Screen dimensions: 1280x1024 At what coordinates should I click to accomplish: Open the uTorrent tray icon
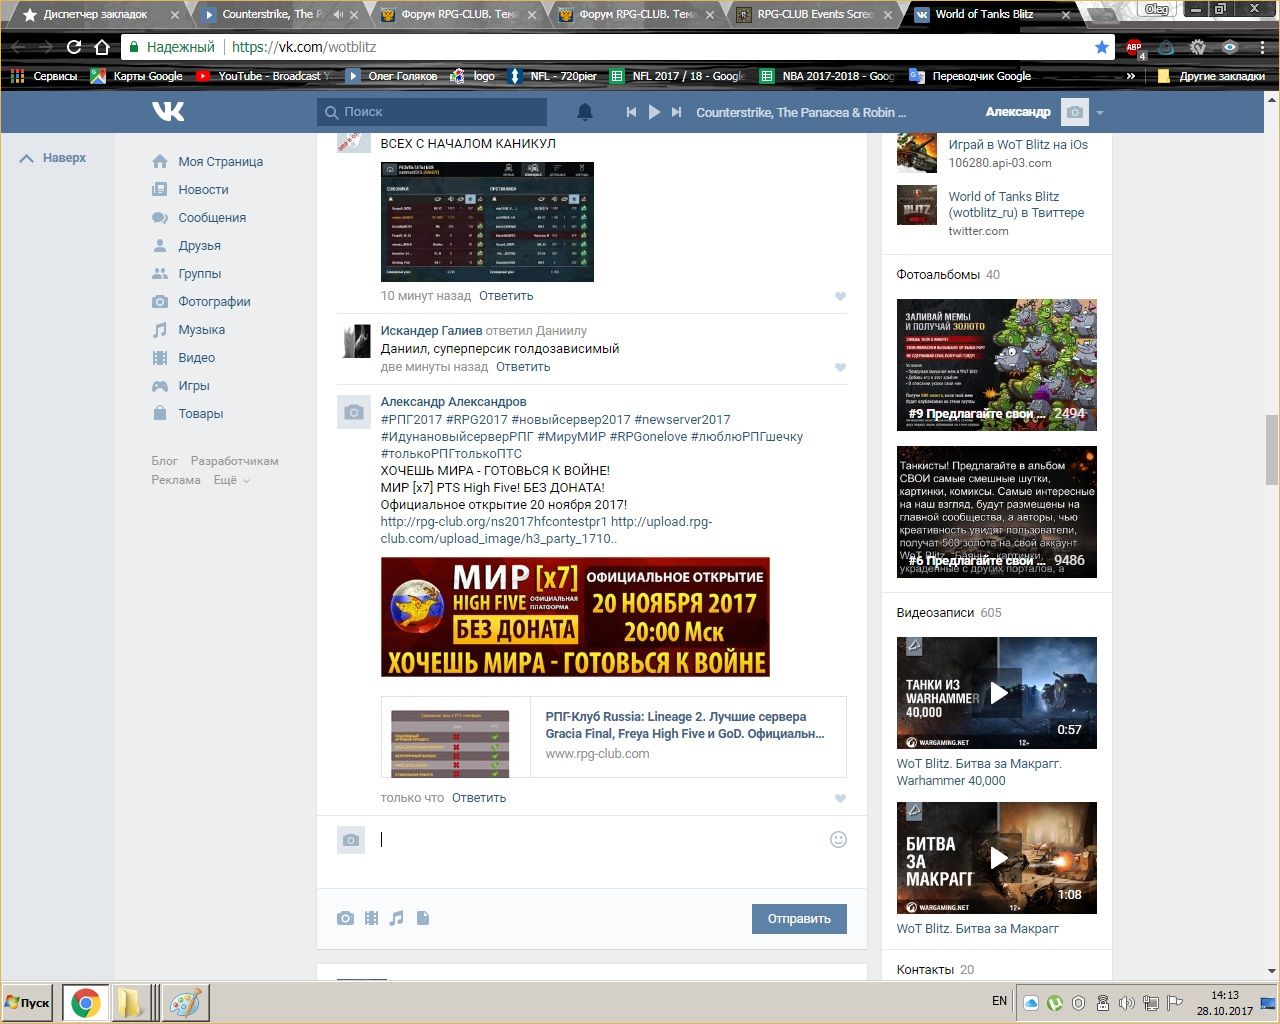1054,1003
